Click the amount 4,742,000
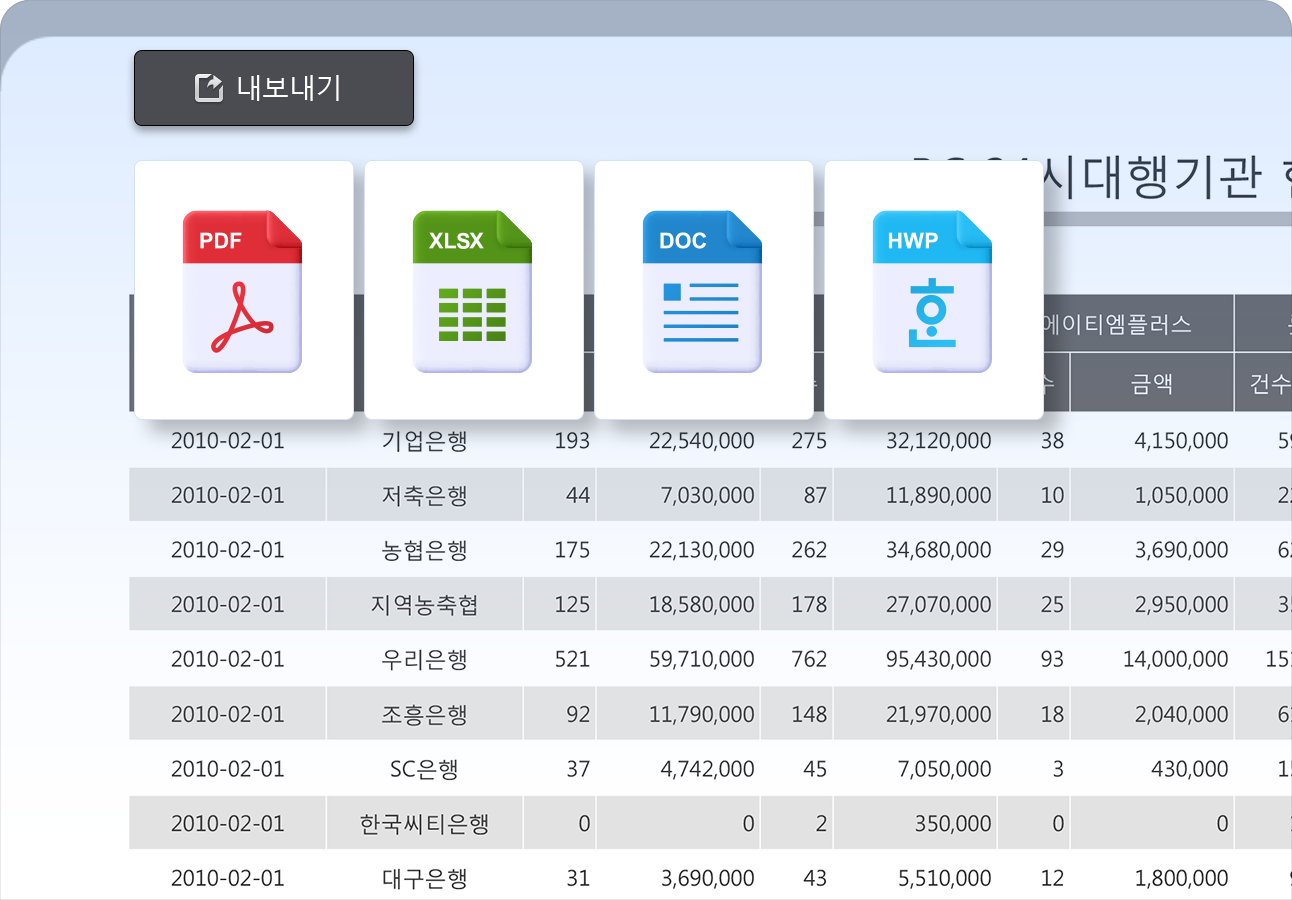This screenshot has height=900, width=1292. pyautogui.click(x=707, y=770)
